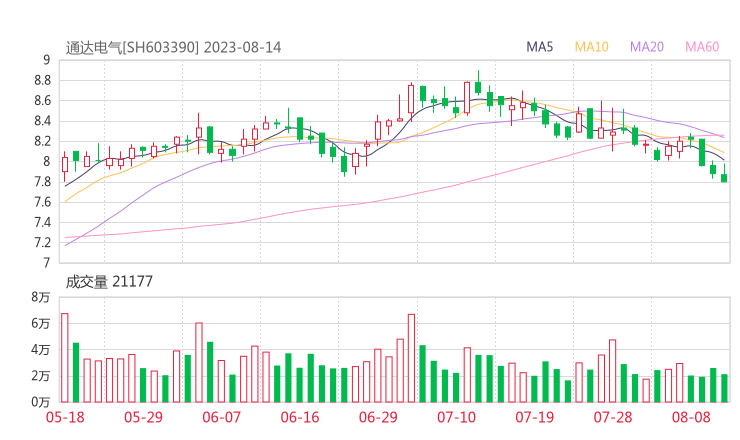Click the 0万 volume axis label
The image size is (740, 440).
tap(41, 402)
